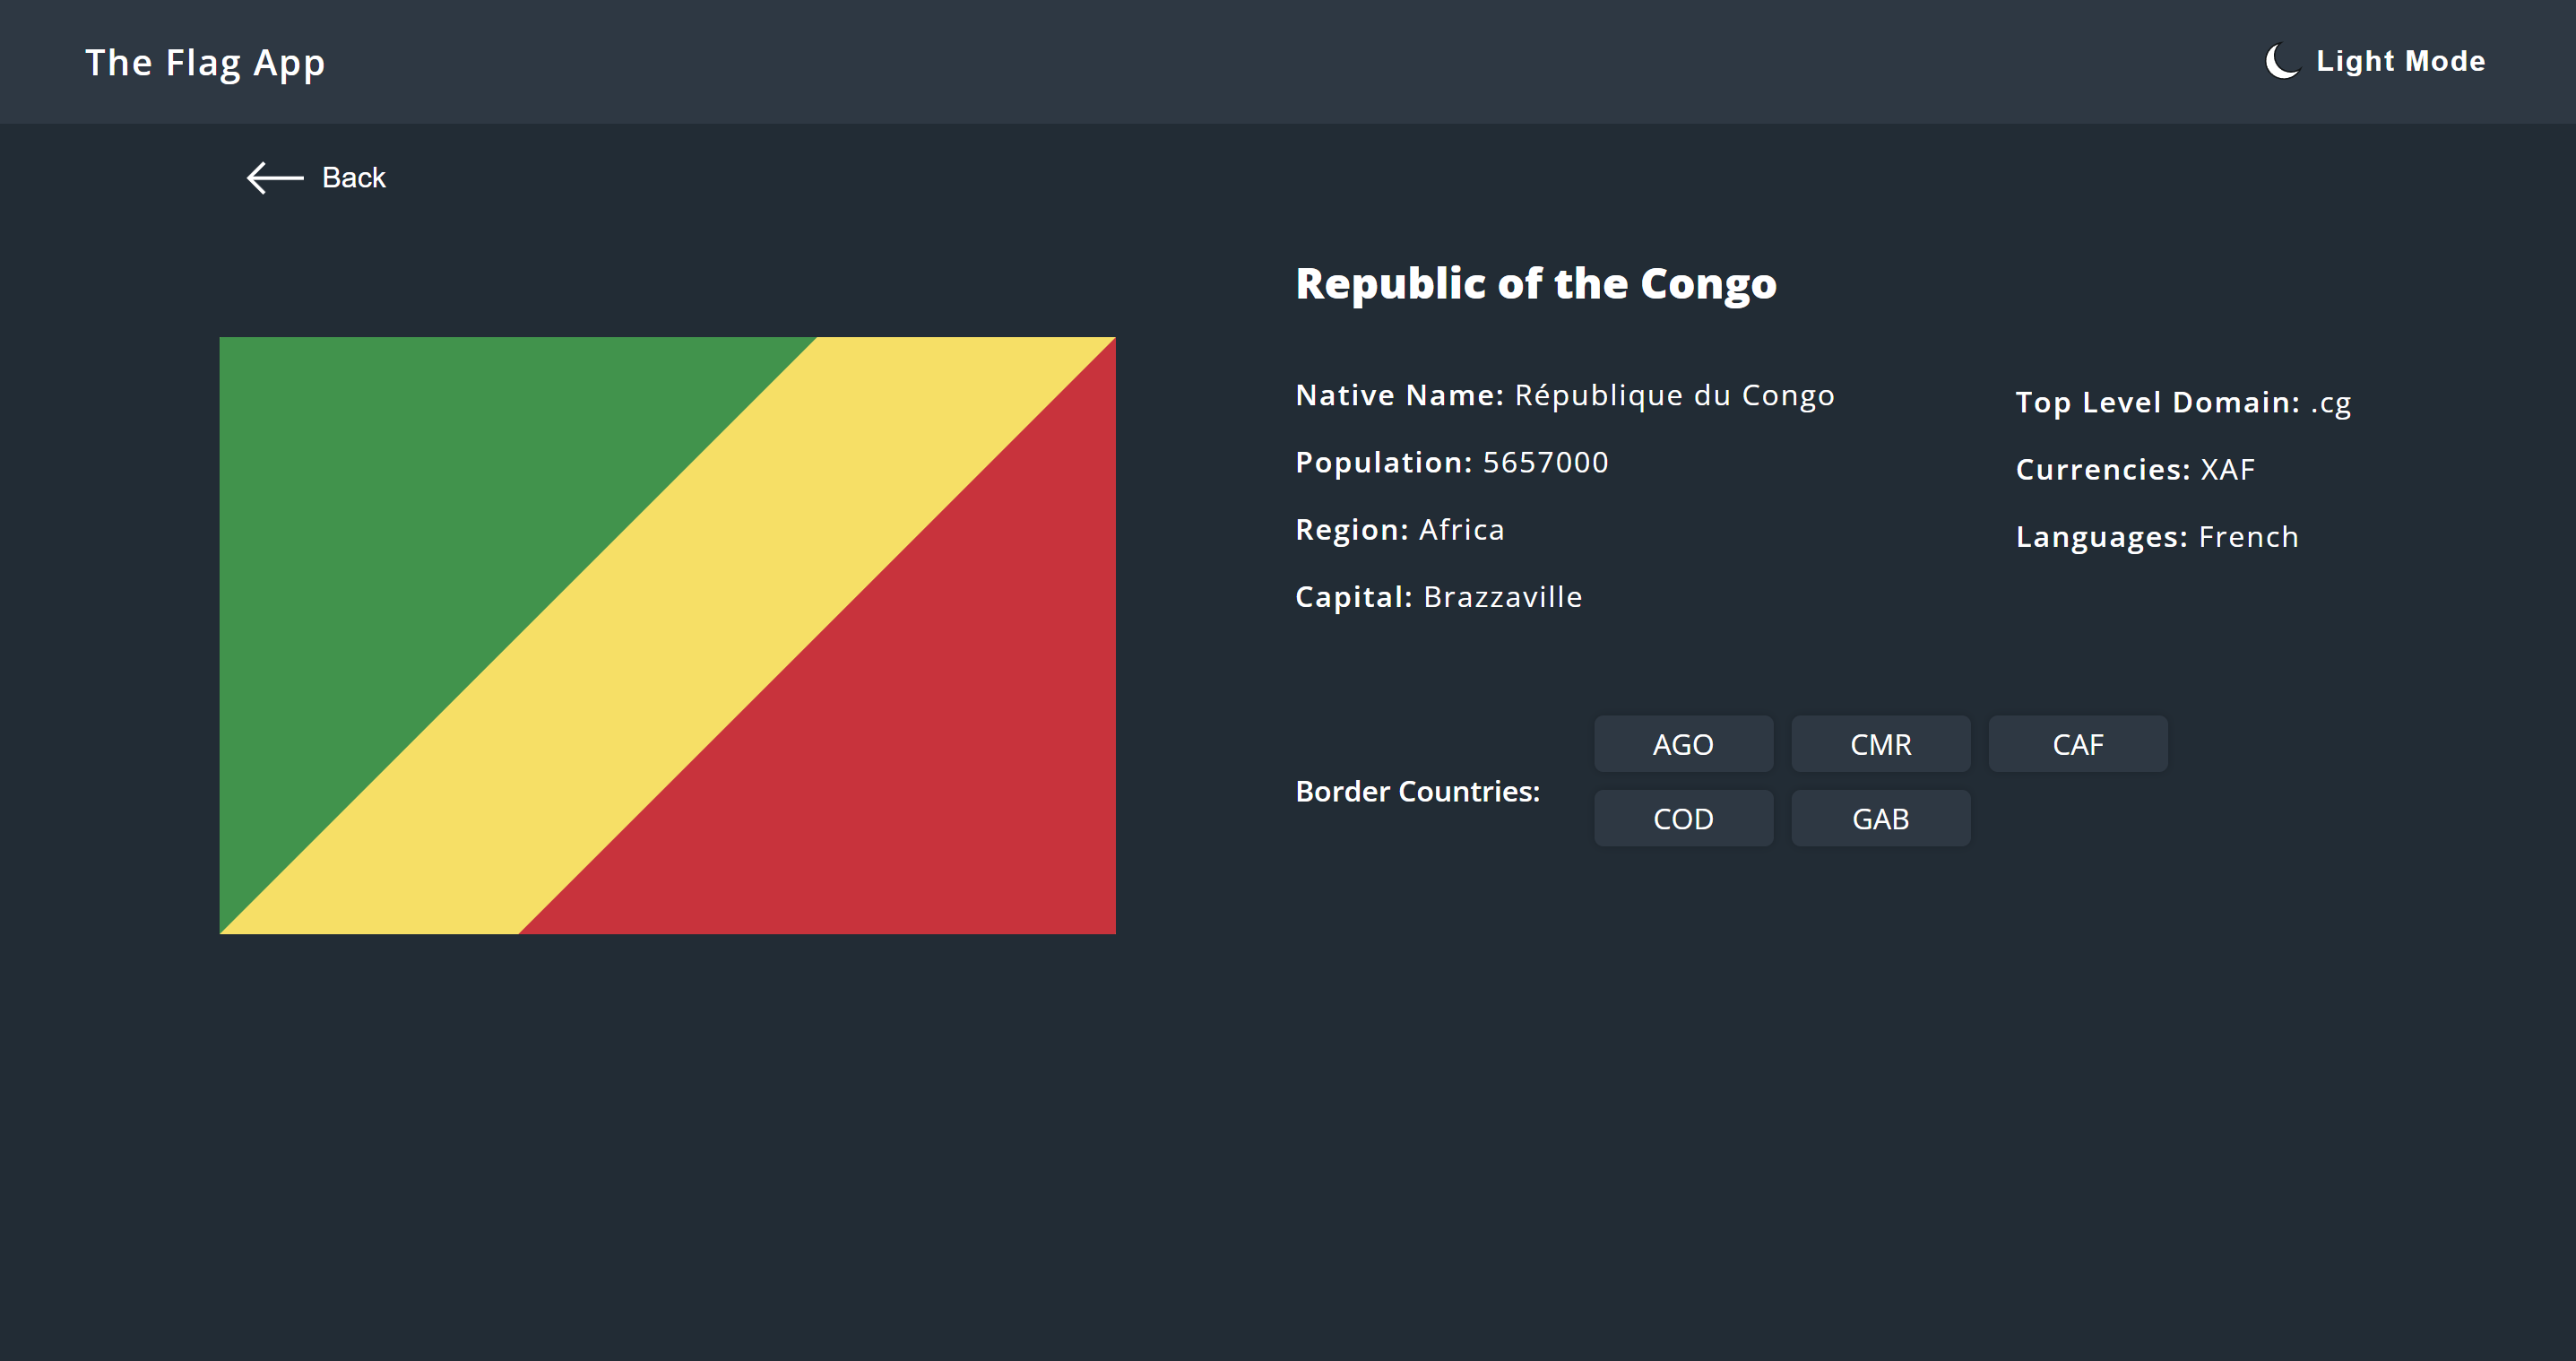Click the Languages French line
Viewport: 2576px width, 1361px height.
(x=2156, y=537)
